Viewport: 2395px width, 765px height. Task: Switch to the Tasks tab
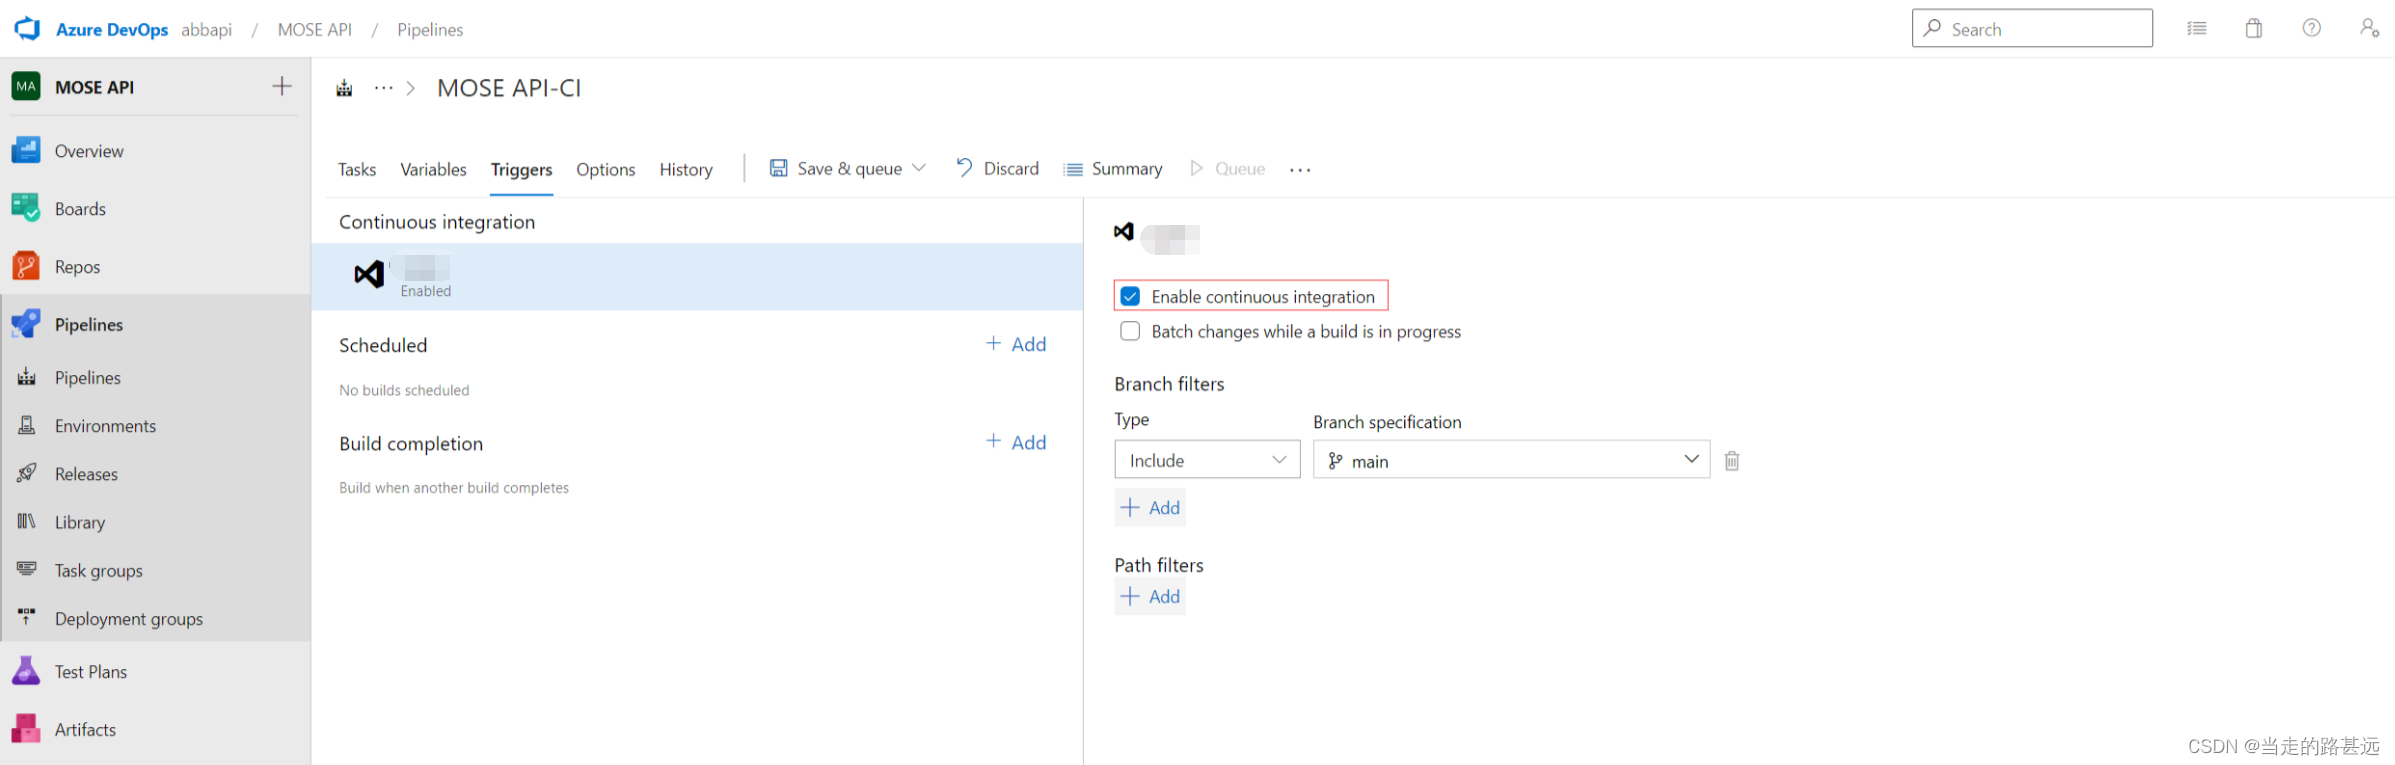click(357, 169)
